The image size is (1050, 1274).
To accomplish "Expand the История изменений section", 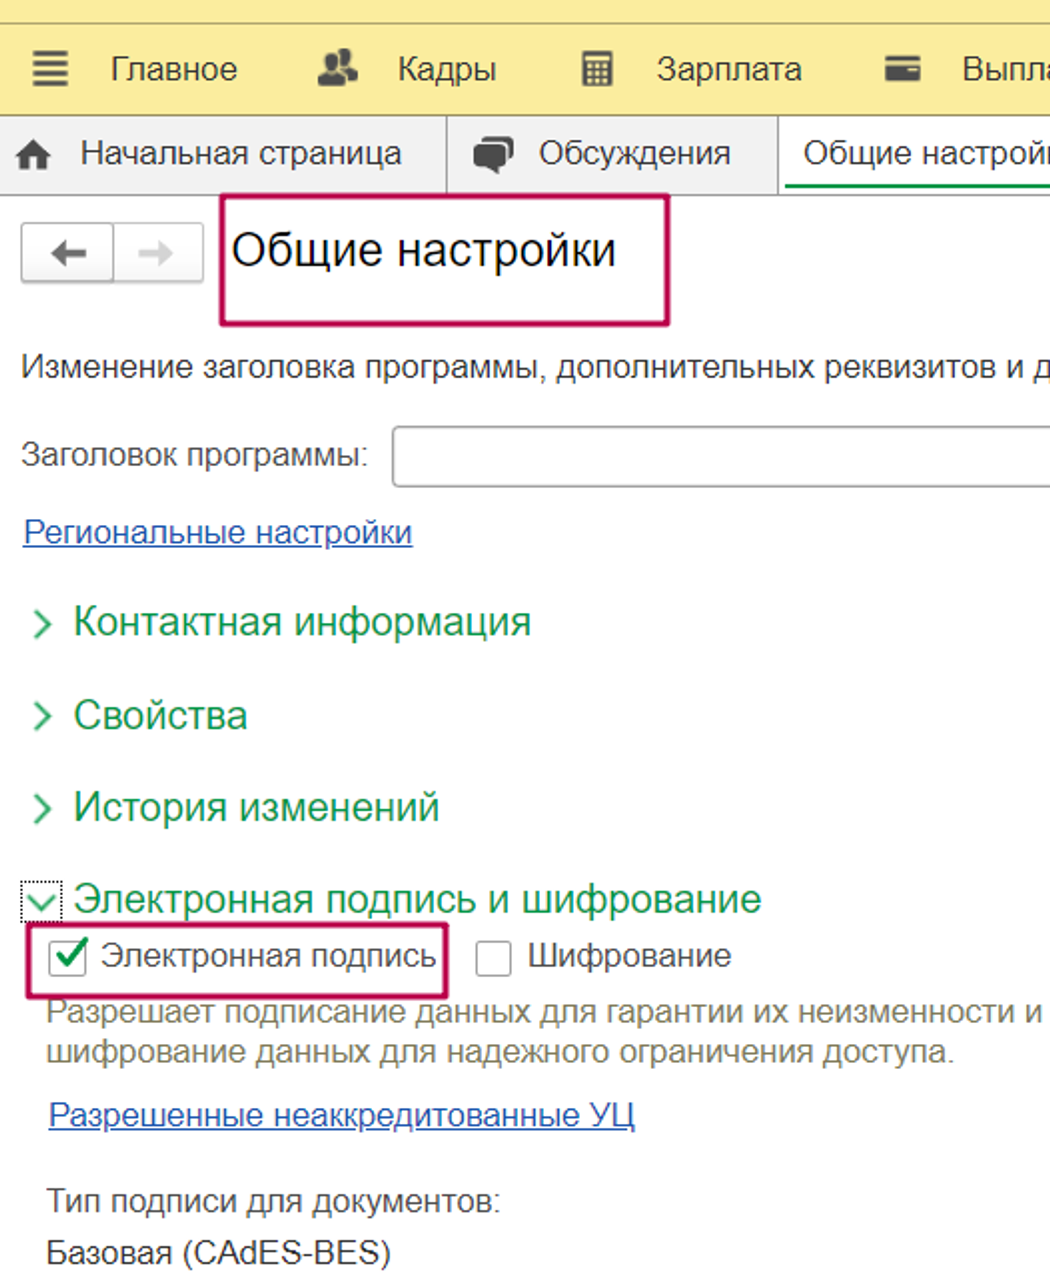I will 42,808.
